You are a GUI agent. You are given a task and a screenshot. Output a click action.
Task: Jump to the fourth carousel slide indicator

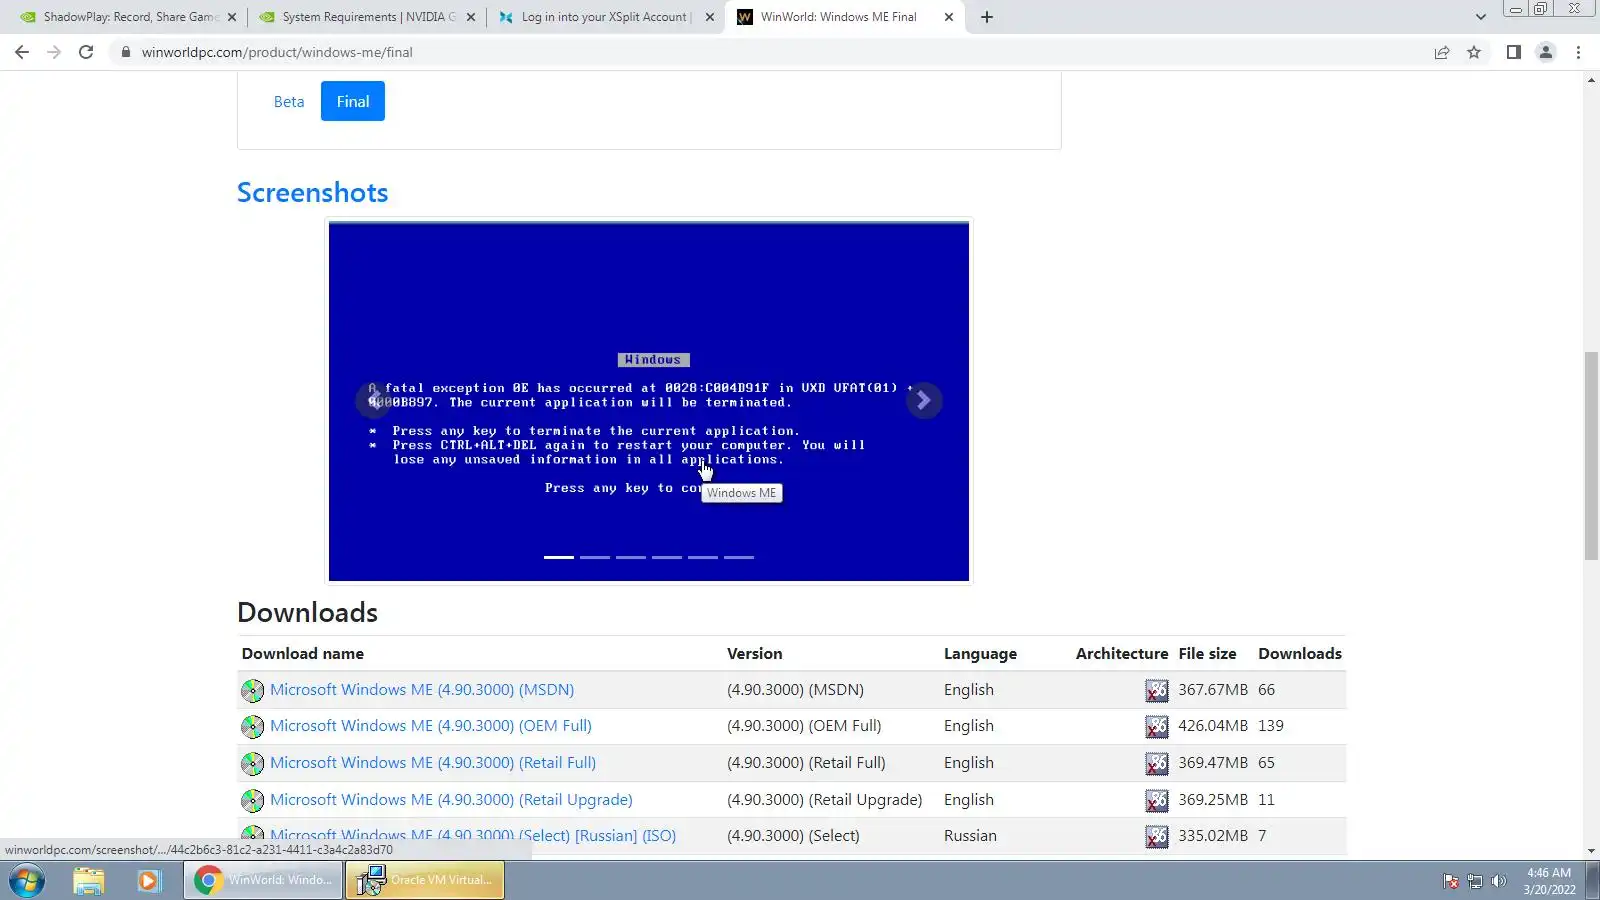(x=667, y=557)
